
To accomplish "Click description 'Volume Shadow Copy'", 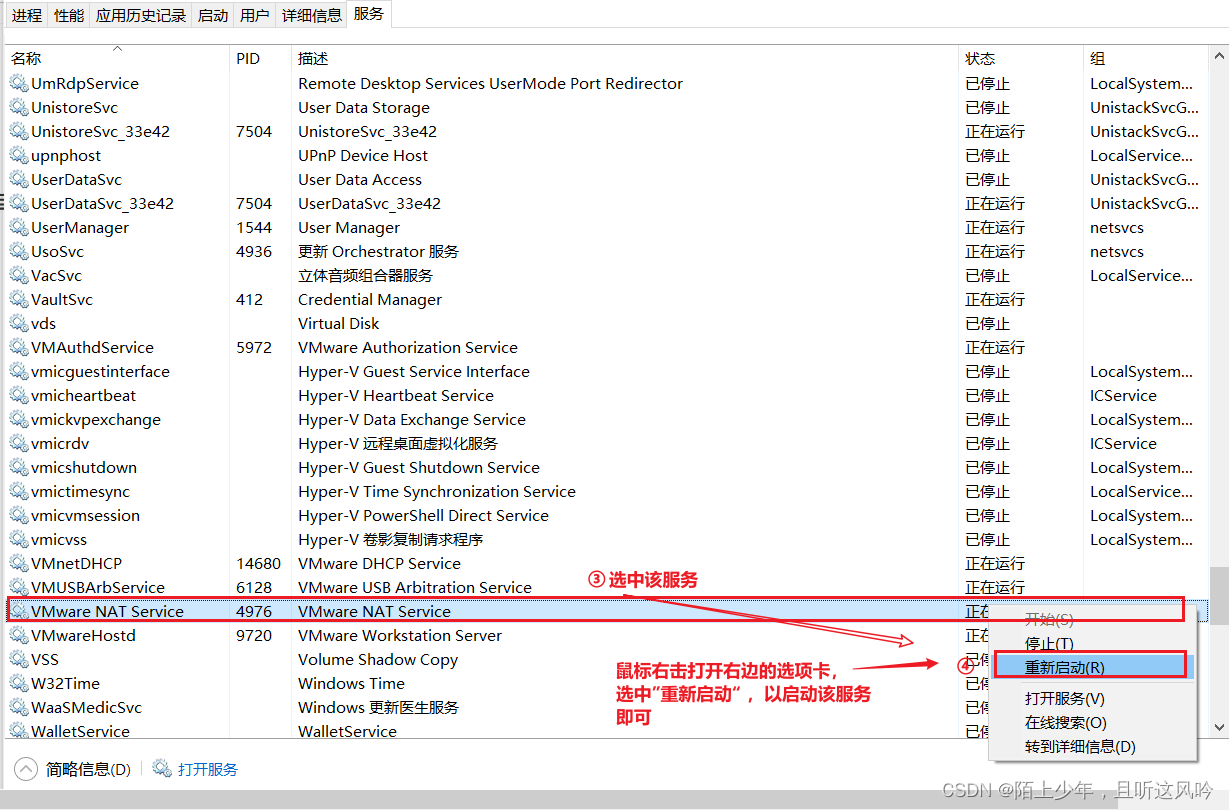I will pos(378,660).
